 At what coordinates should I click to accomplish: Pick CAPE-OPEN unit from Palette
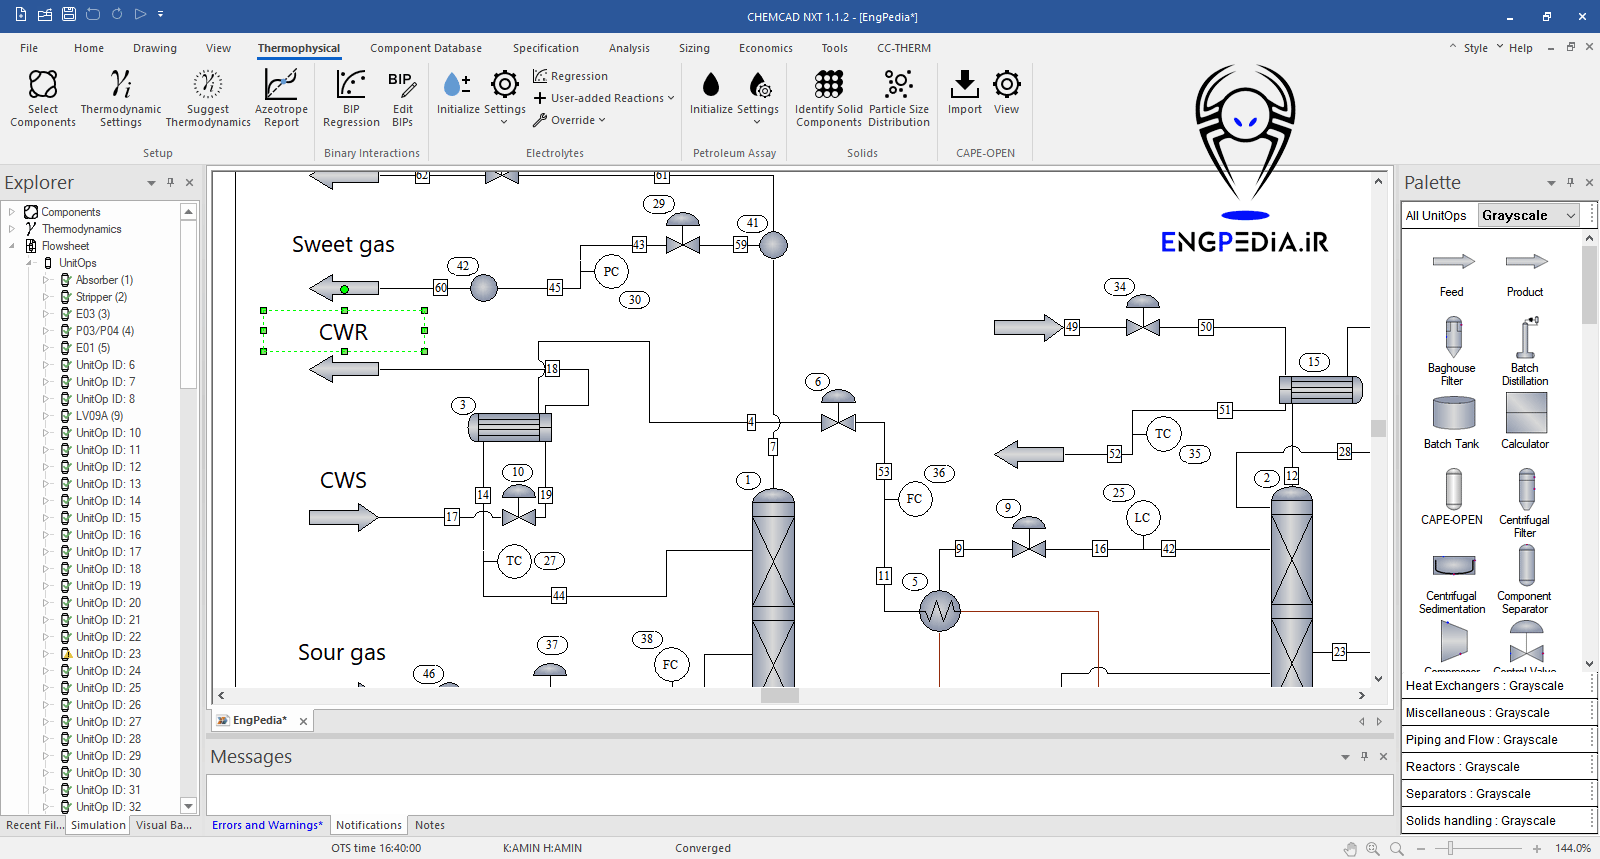click(x=1452, y=497)
